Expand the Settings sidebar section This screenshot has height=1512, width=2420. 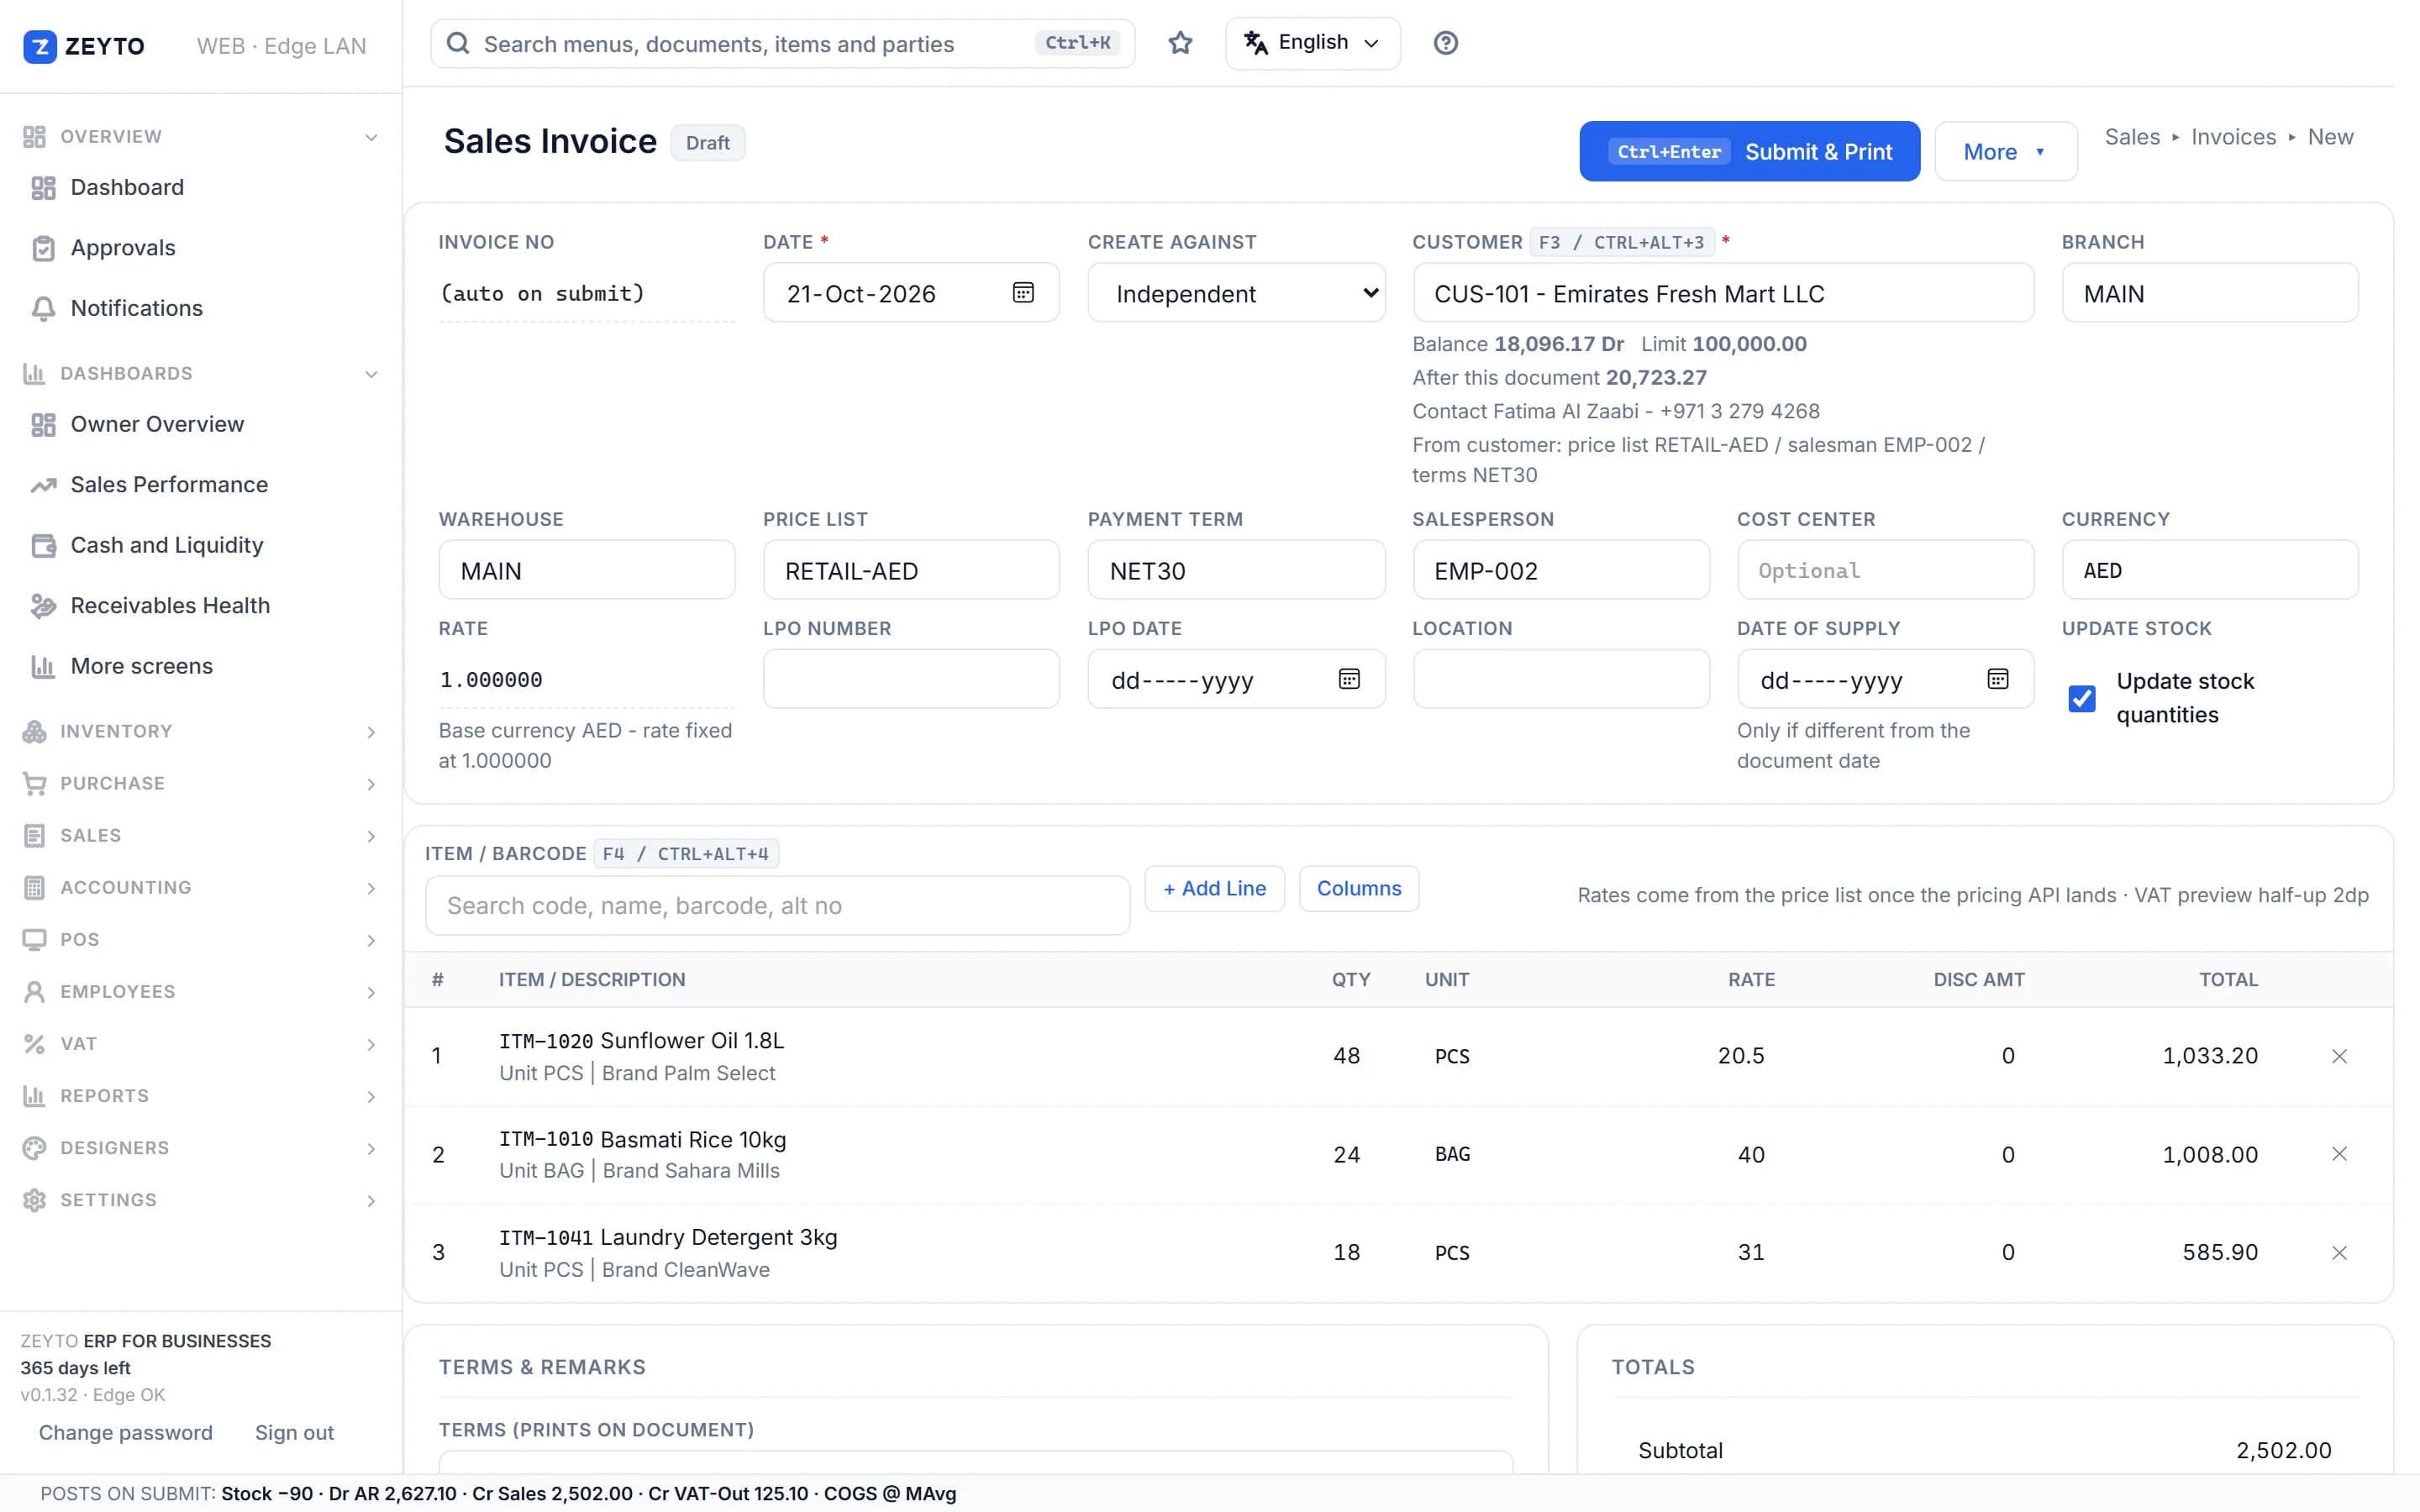(x=200, y=1200)
